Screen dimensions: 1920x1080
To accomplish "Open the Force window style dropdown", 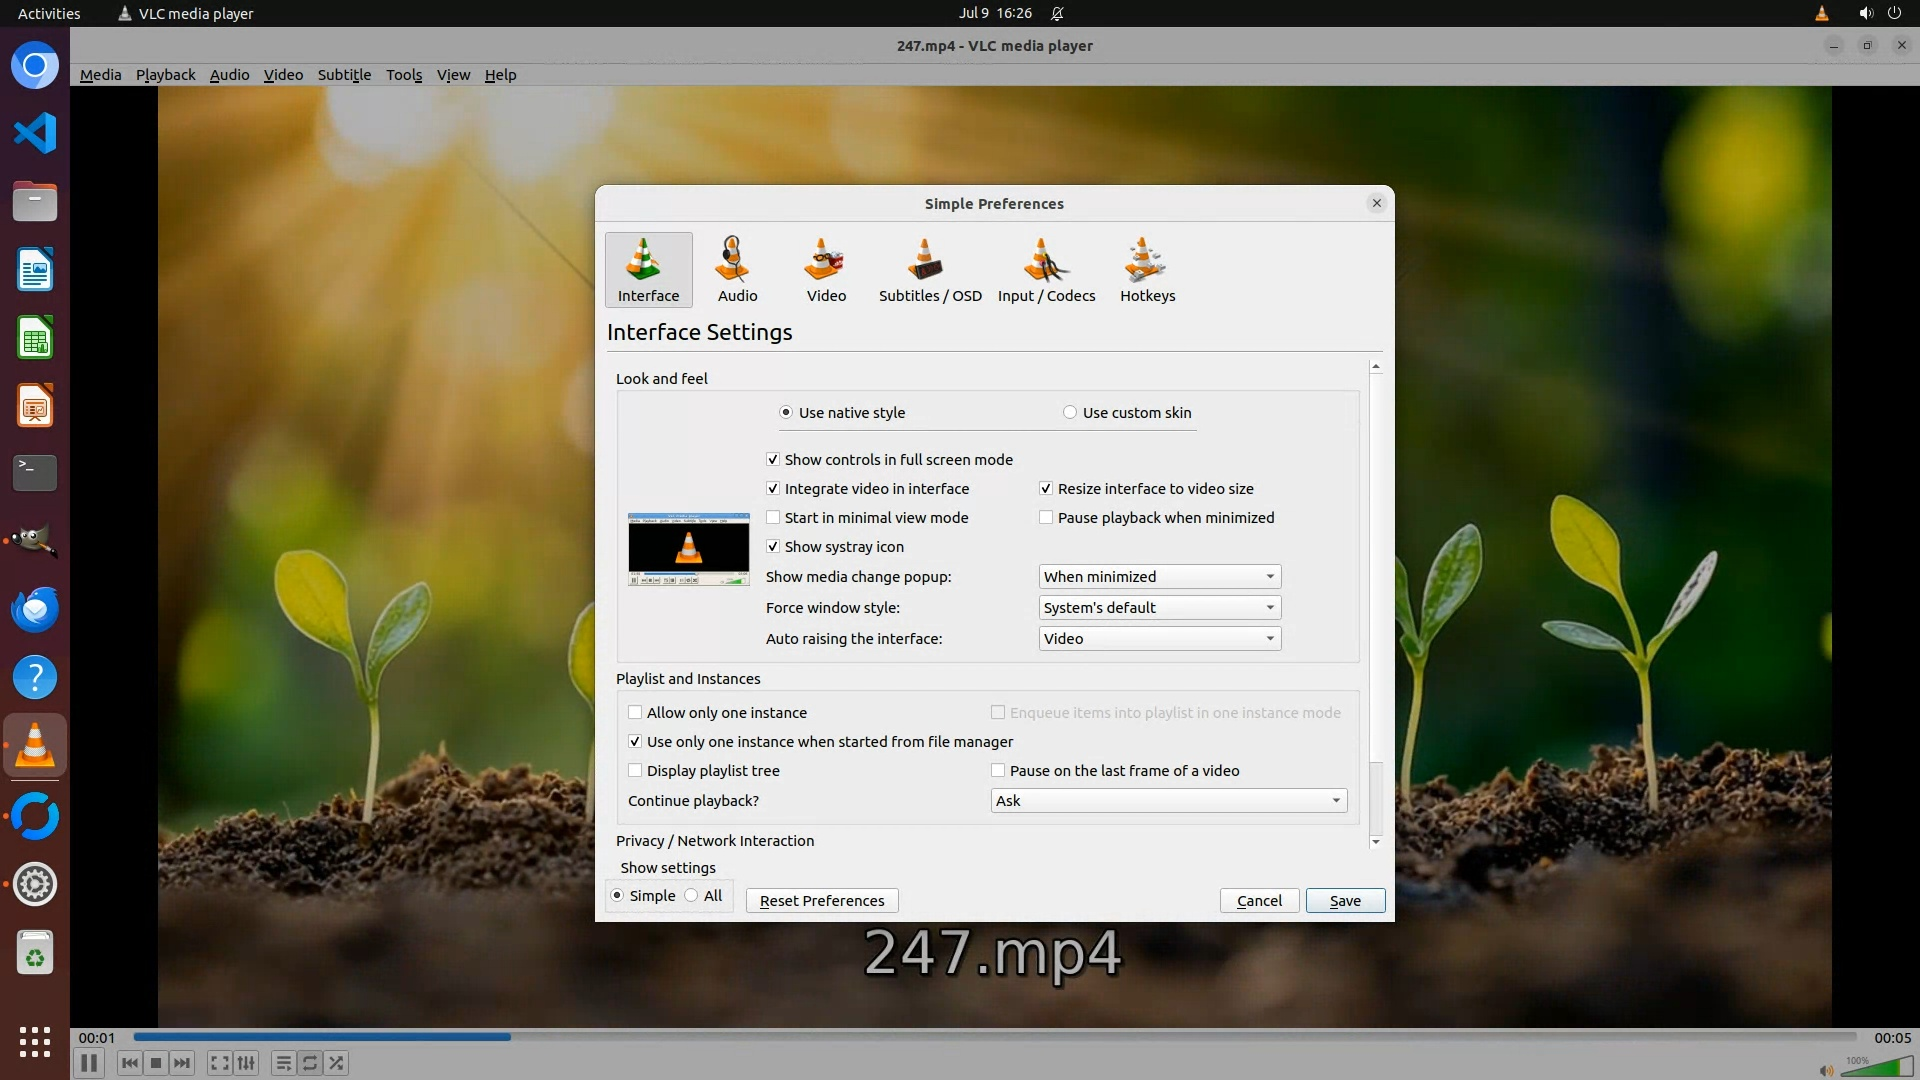I will (1159, 608).
